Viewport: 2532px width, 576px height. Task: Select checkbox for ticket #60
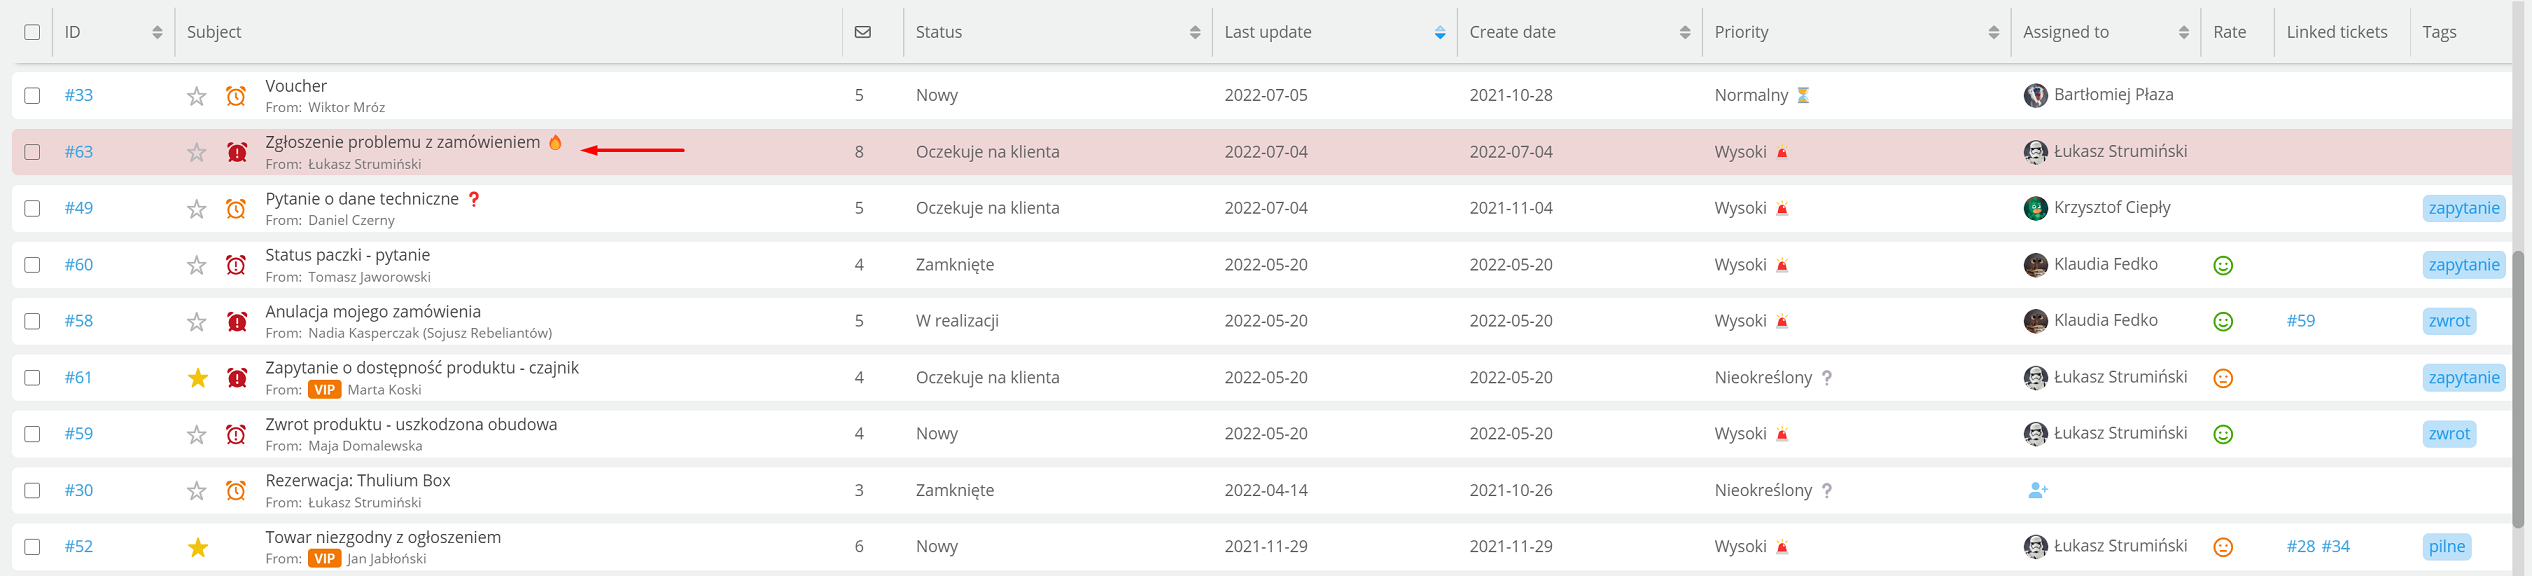click(x=32, y=265)
